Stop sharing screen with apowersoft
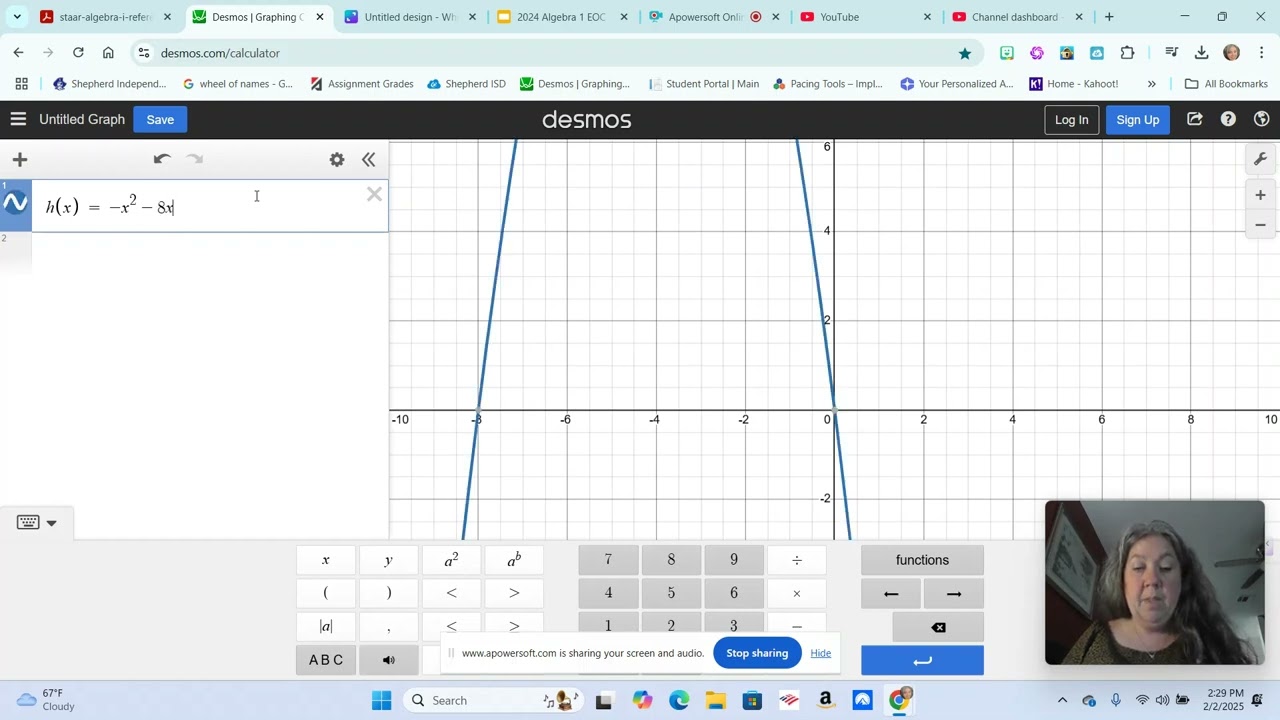 [757, 653]
